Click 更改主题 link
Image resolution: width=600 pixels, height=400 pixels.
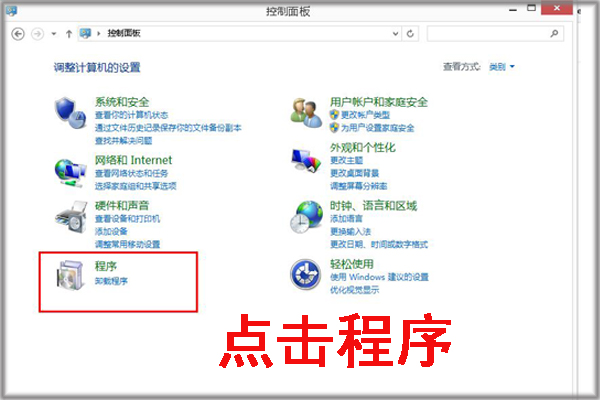(346, 160)
